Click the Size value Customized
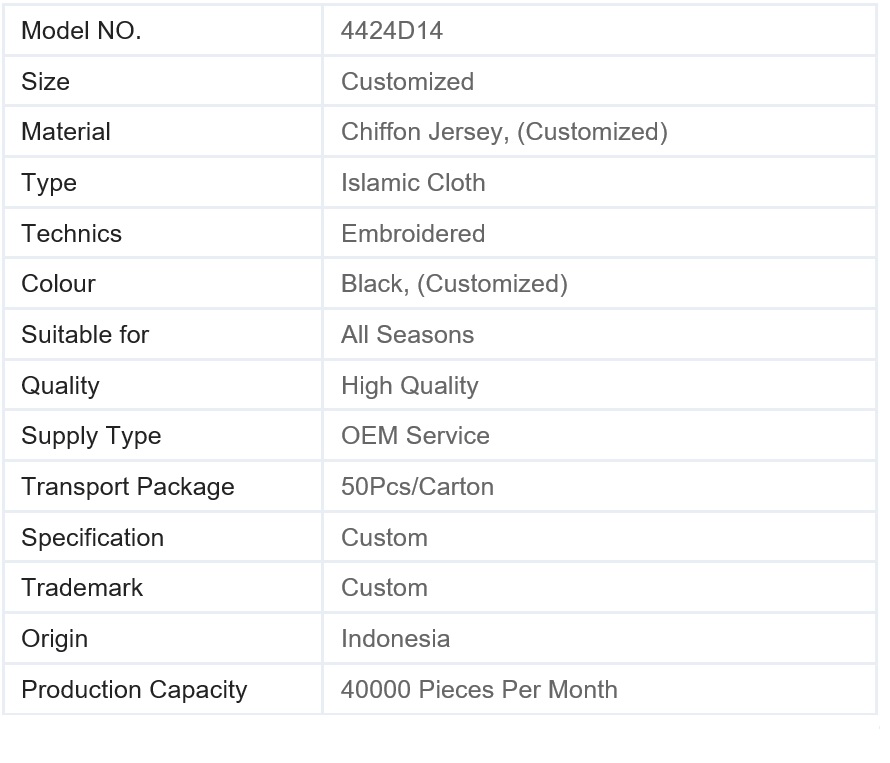The height and width of the screenshot is (763, 890). tap(407, 82)
